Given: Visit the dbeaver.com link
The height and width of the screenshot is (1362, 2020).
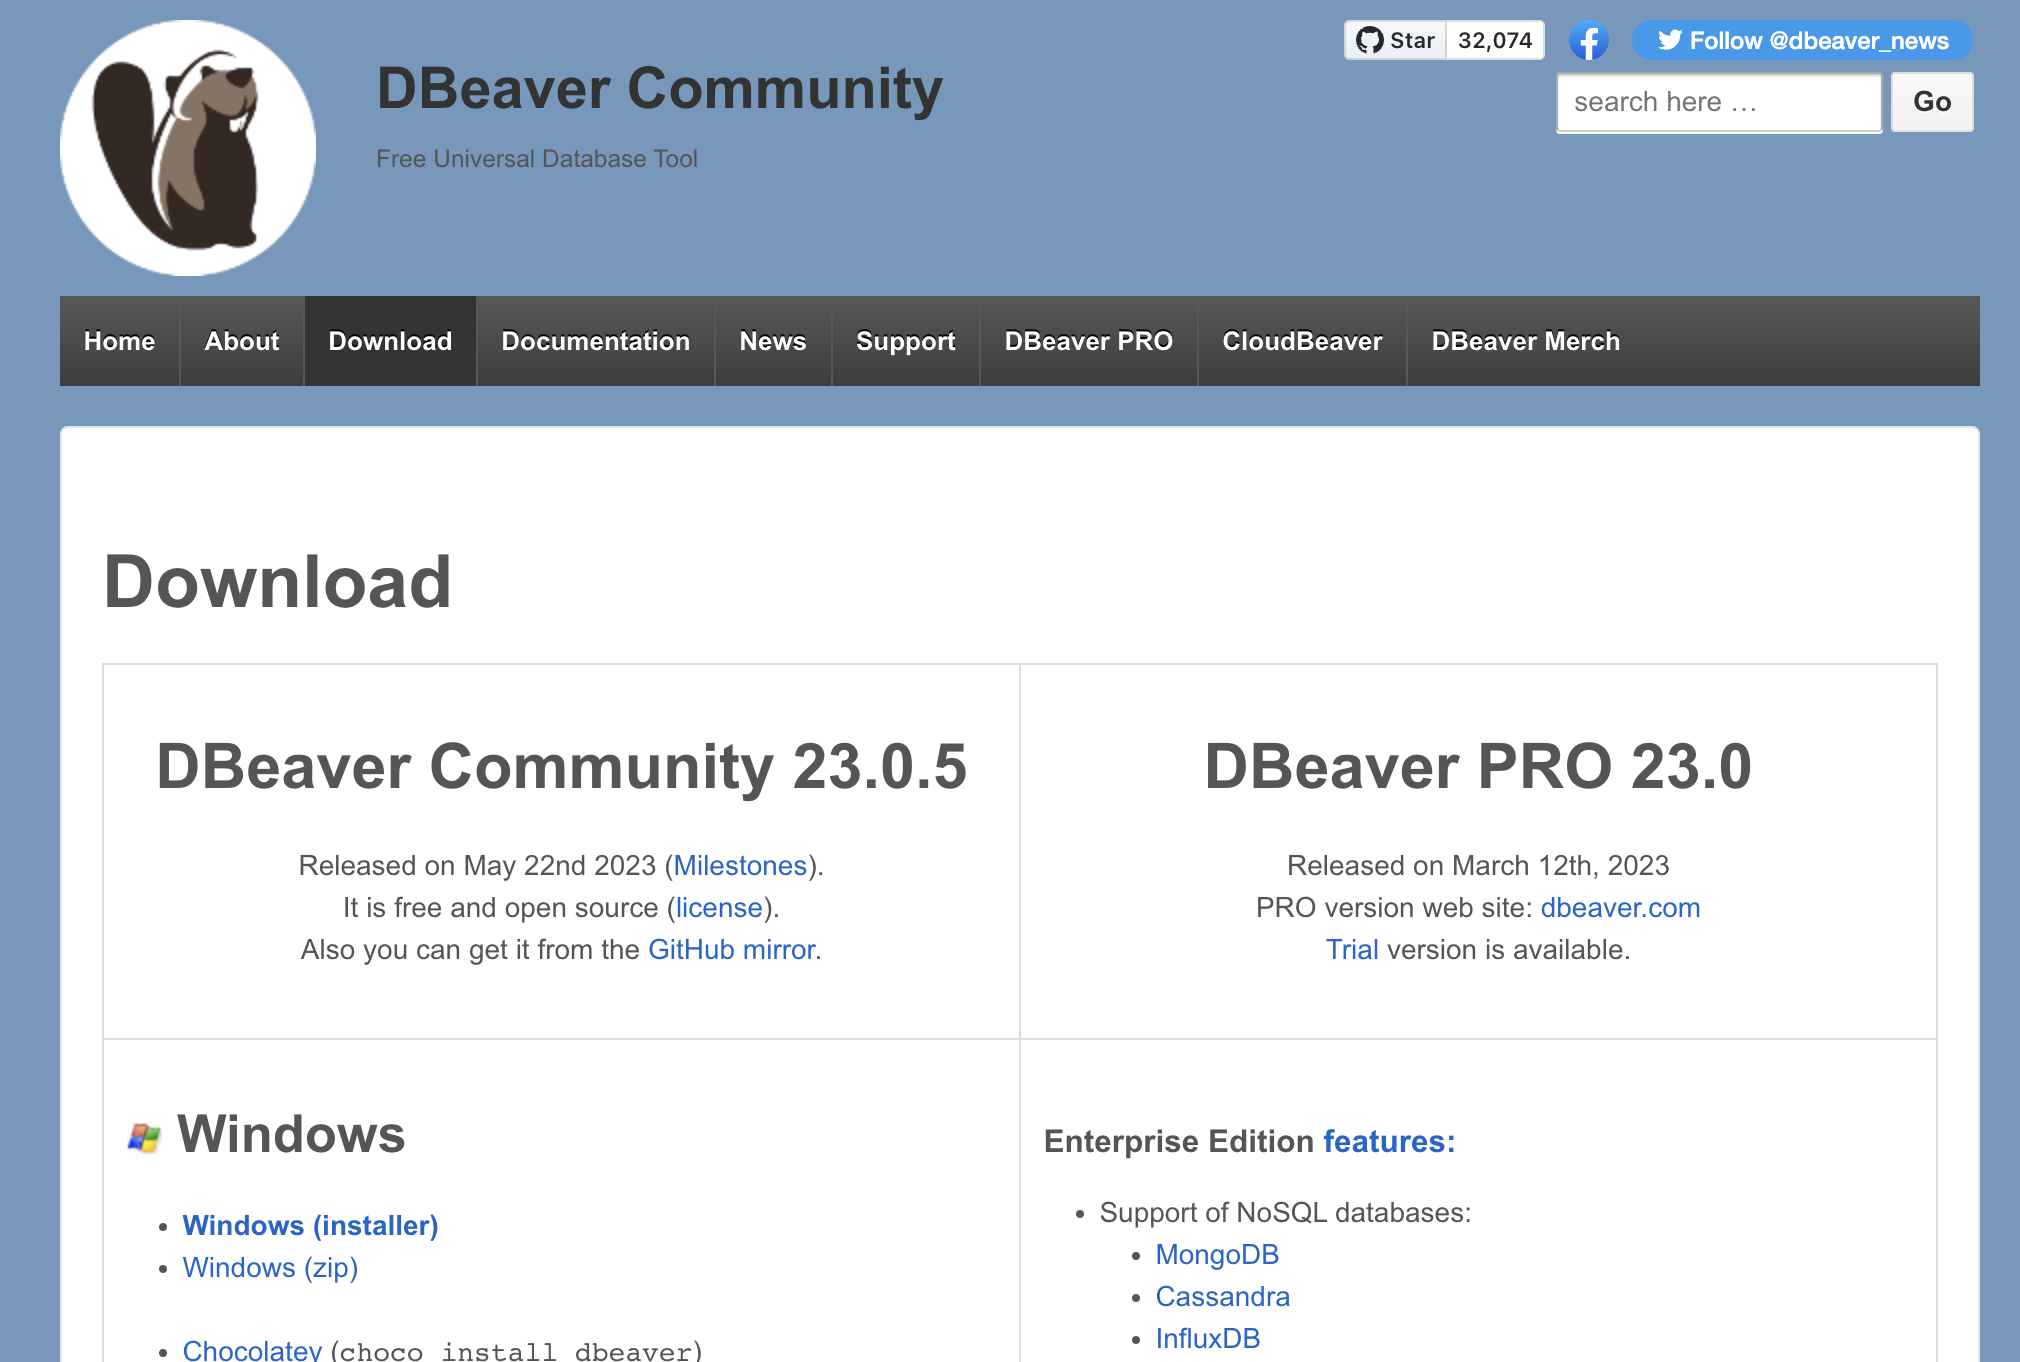Looking at the screenshot, I should [x=1620, y=907].
